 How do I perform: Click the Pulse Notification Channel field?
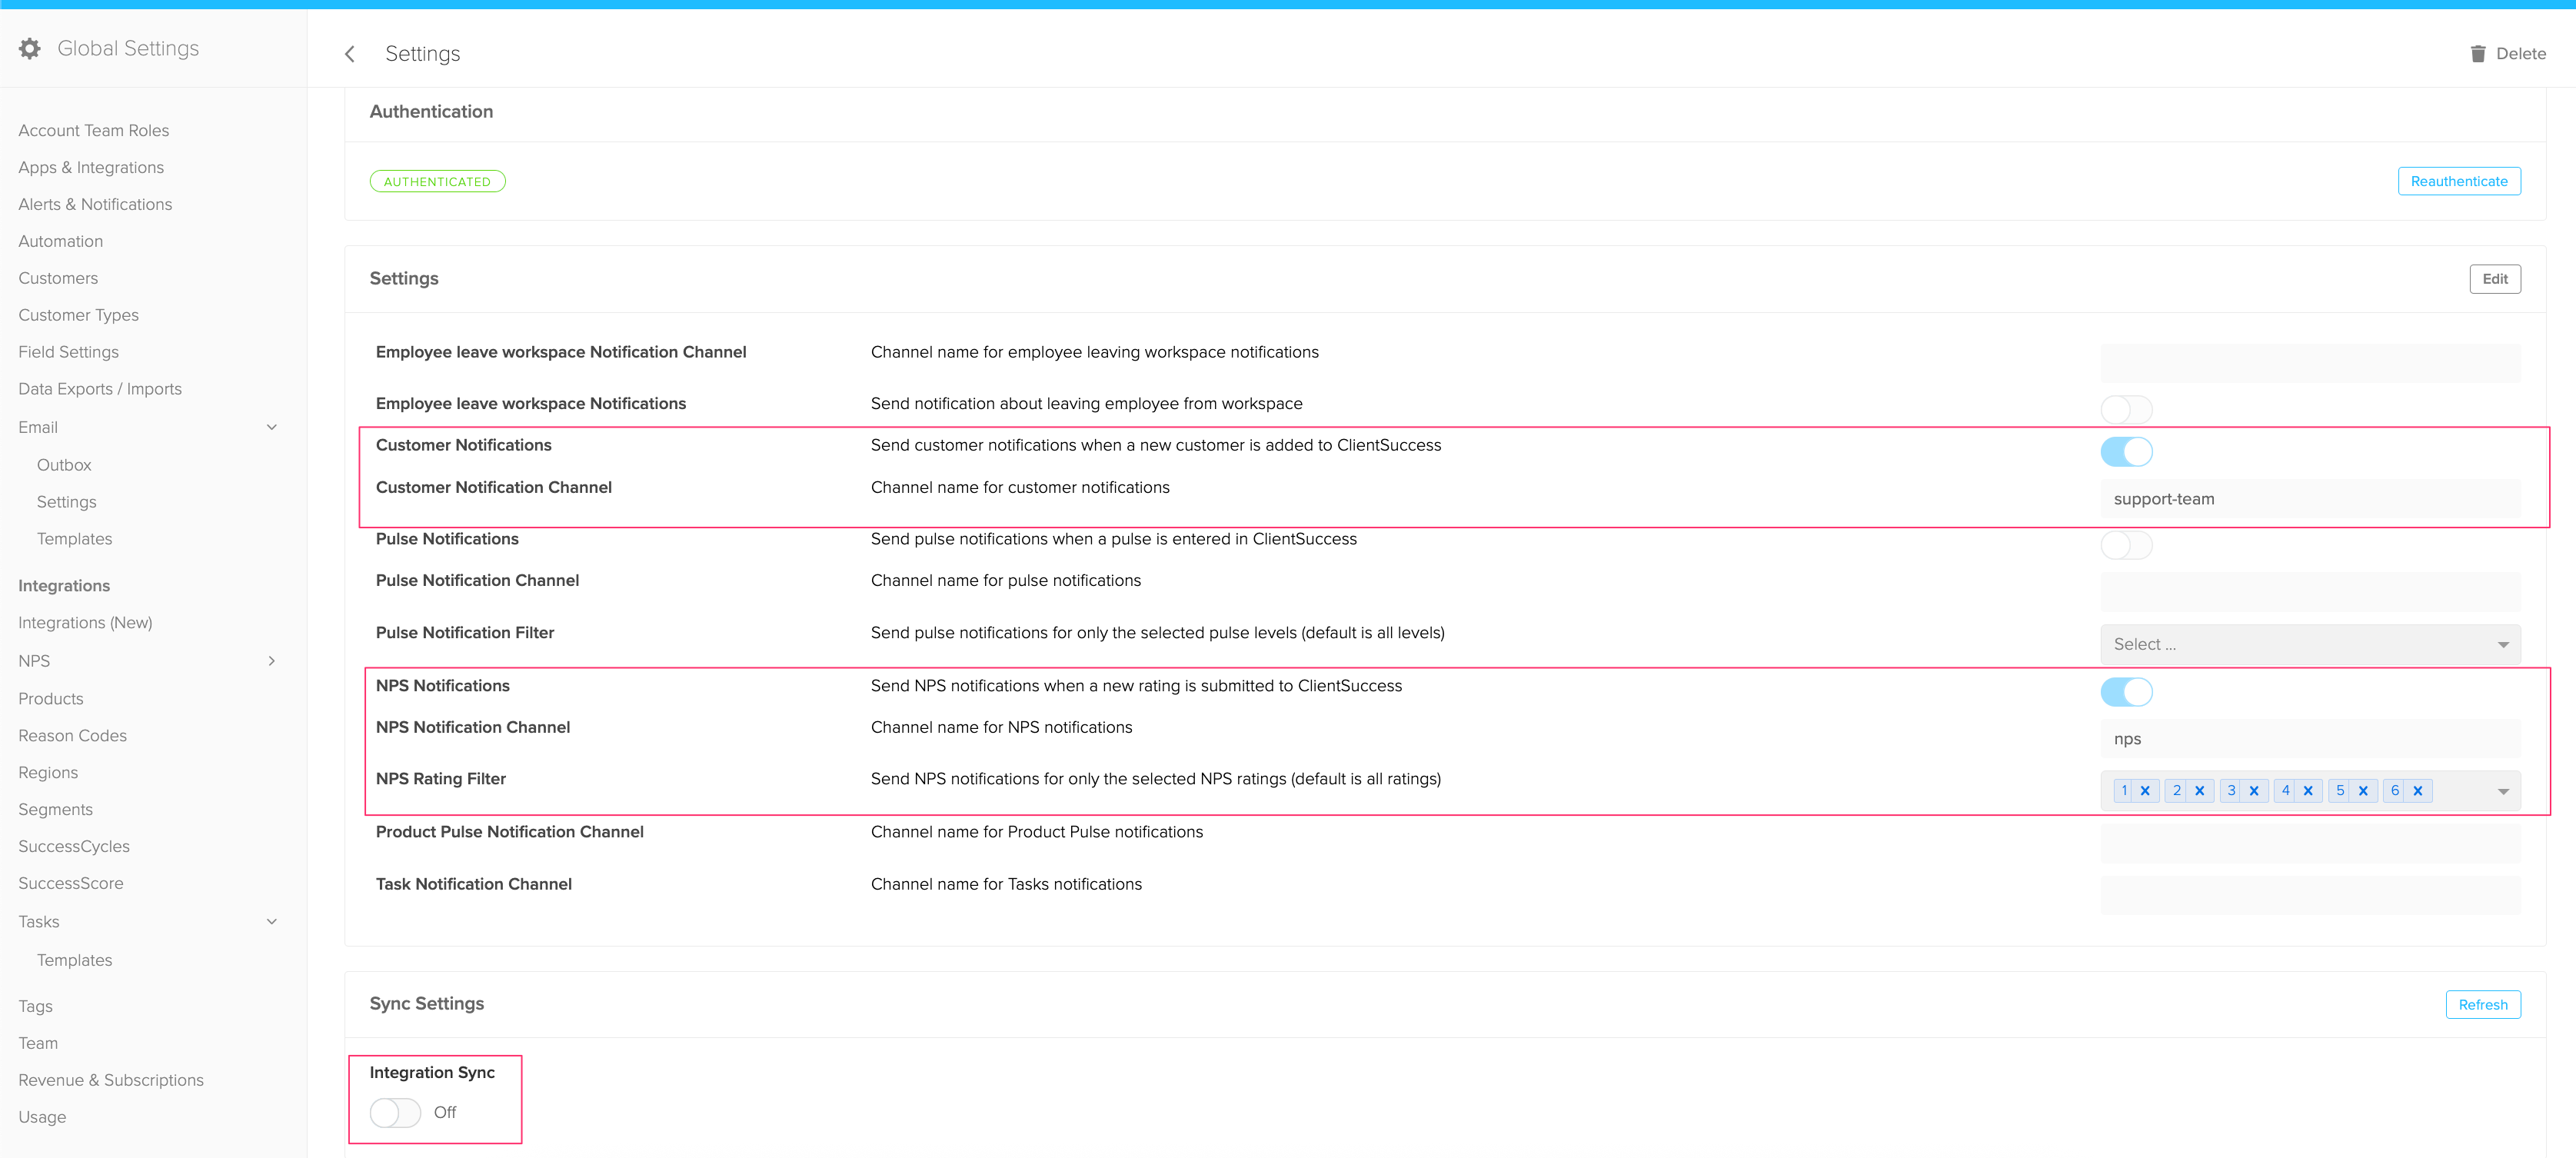[x=2310, y=592]
